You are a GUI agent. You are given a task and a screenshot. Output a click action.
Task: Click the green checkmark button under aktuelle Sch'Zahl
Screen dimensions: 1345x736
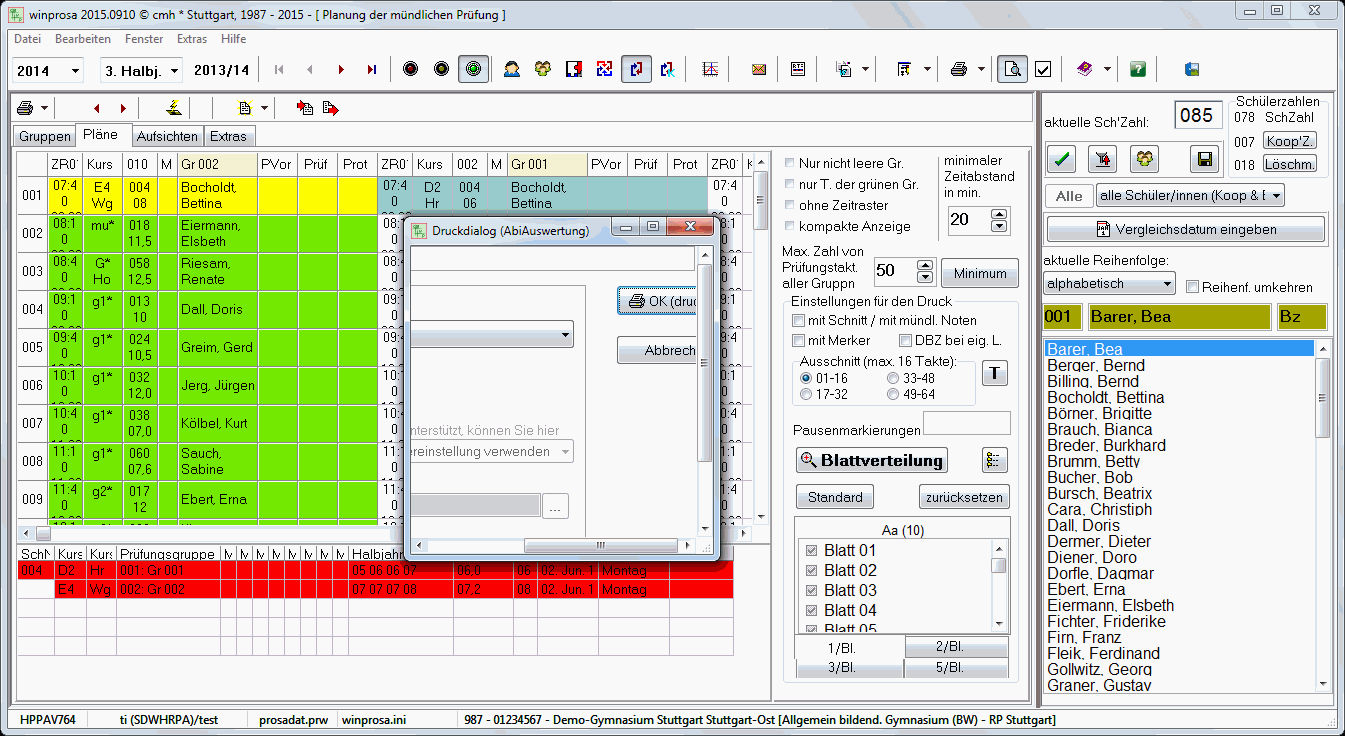[1060, 158]
